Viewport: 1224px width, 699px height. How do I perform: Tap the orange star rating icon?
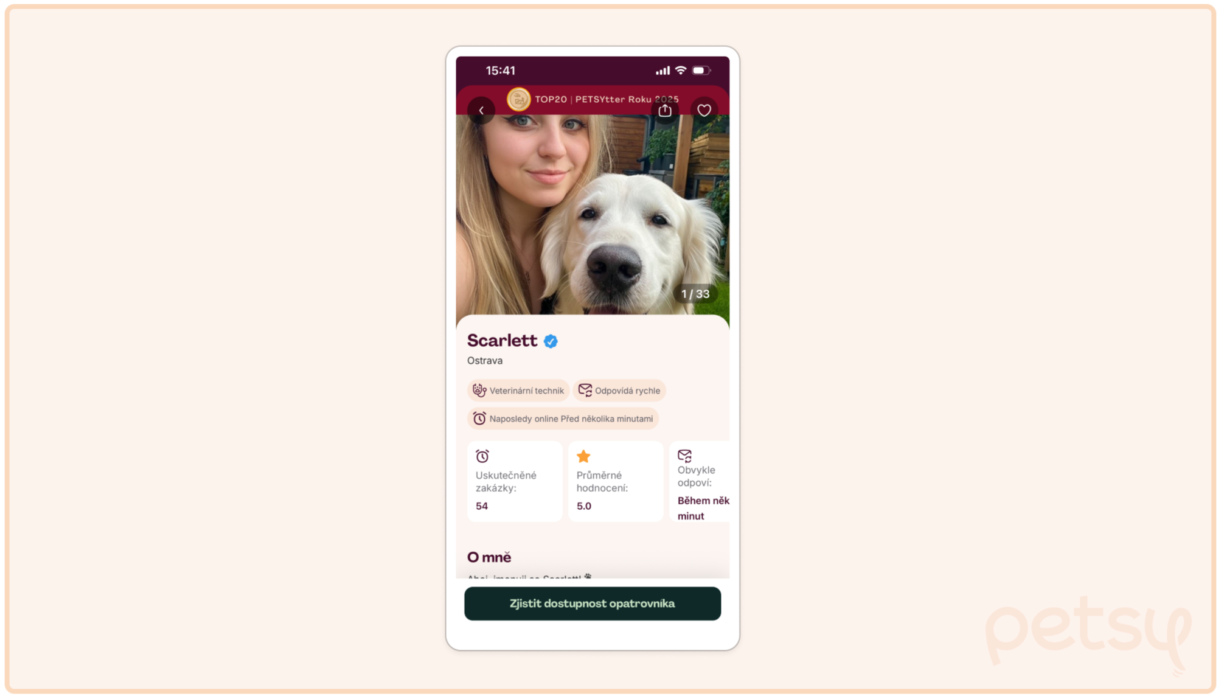click(x=584, y=456)
